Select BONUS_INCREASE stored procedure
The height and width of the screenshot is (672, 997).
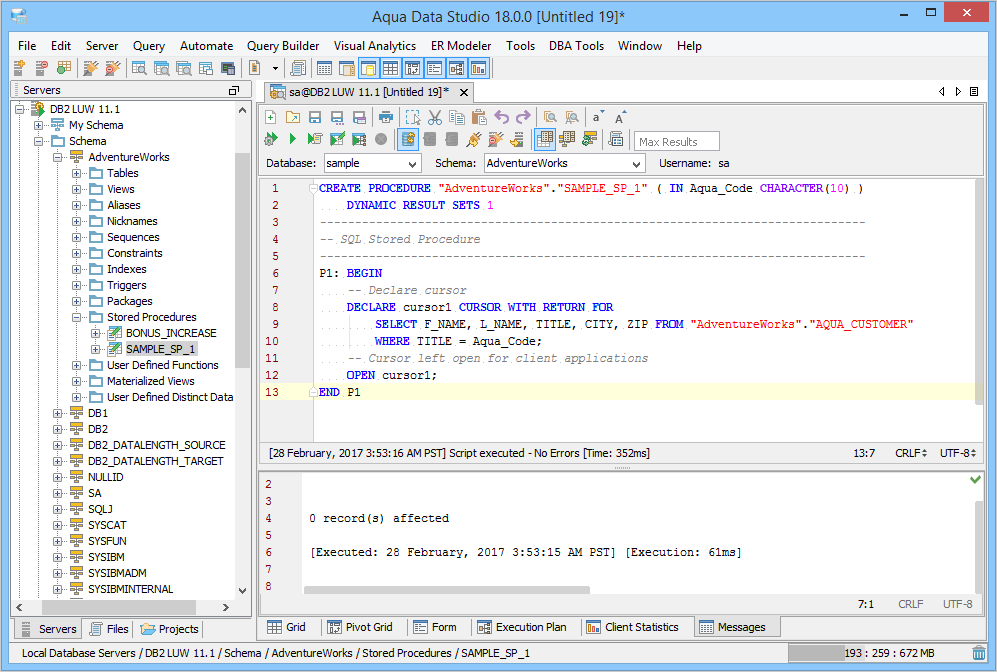(170, 333)
